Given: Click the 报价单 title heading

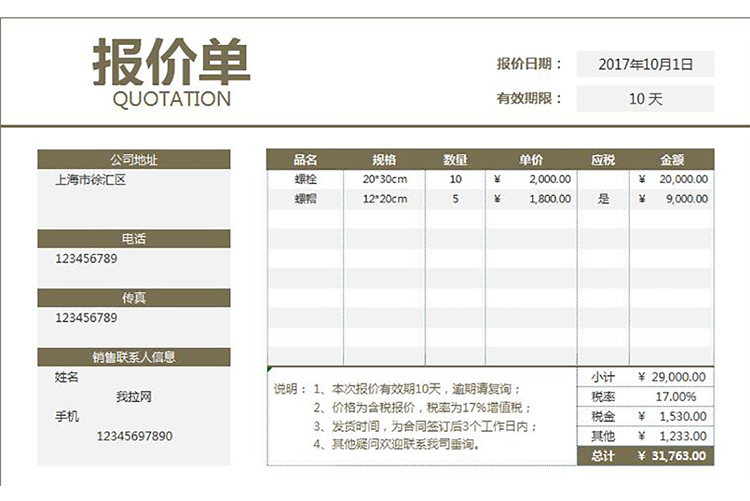Looking at the screenshot, I should [171, 63].
